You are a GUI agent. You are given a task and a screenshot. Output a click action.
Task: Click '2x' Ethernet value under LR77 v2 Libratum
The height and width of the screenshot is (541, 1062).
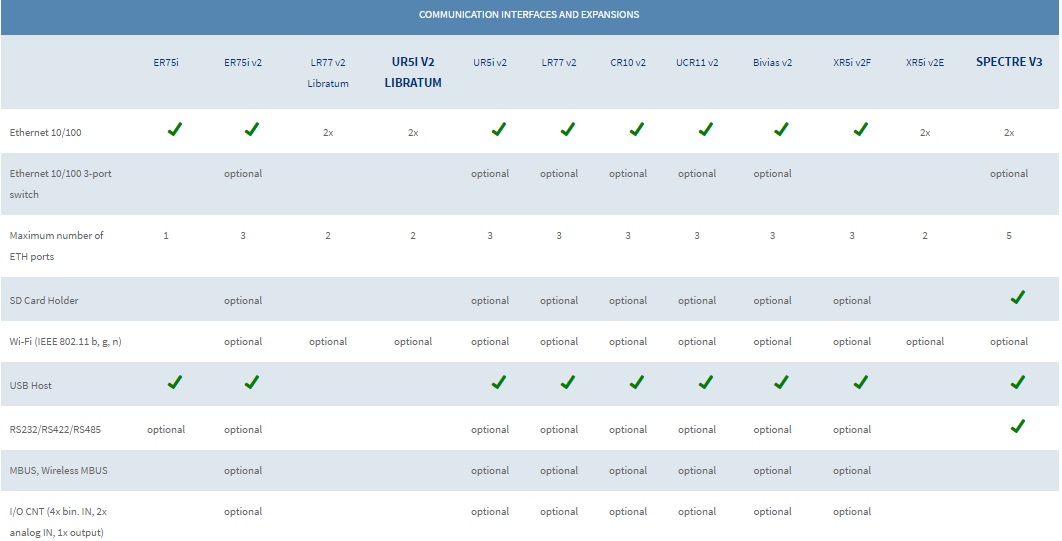pos(328,133)
